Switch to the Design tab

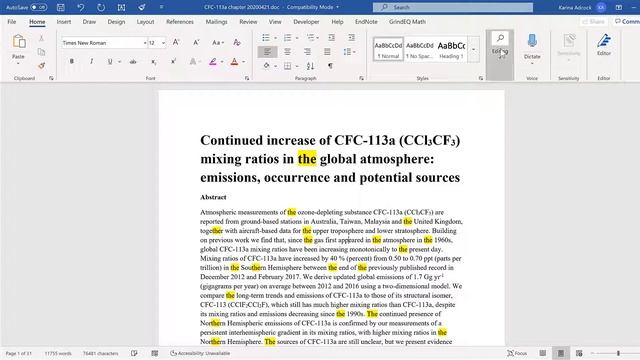point(116,22)
